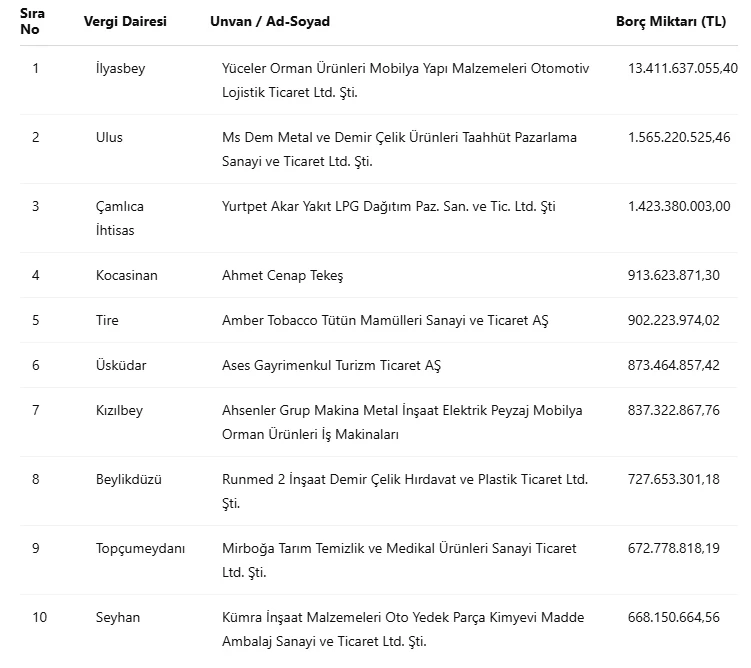The height and width of the screenshot is (668, 751).
Task: Click the Unvan / Ad-Soyad column header
Action: (x=270, y=21)
